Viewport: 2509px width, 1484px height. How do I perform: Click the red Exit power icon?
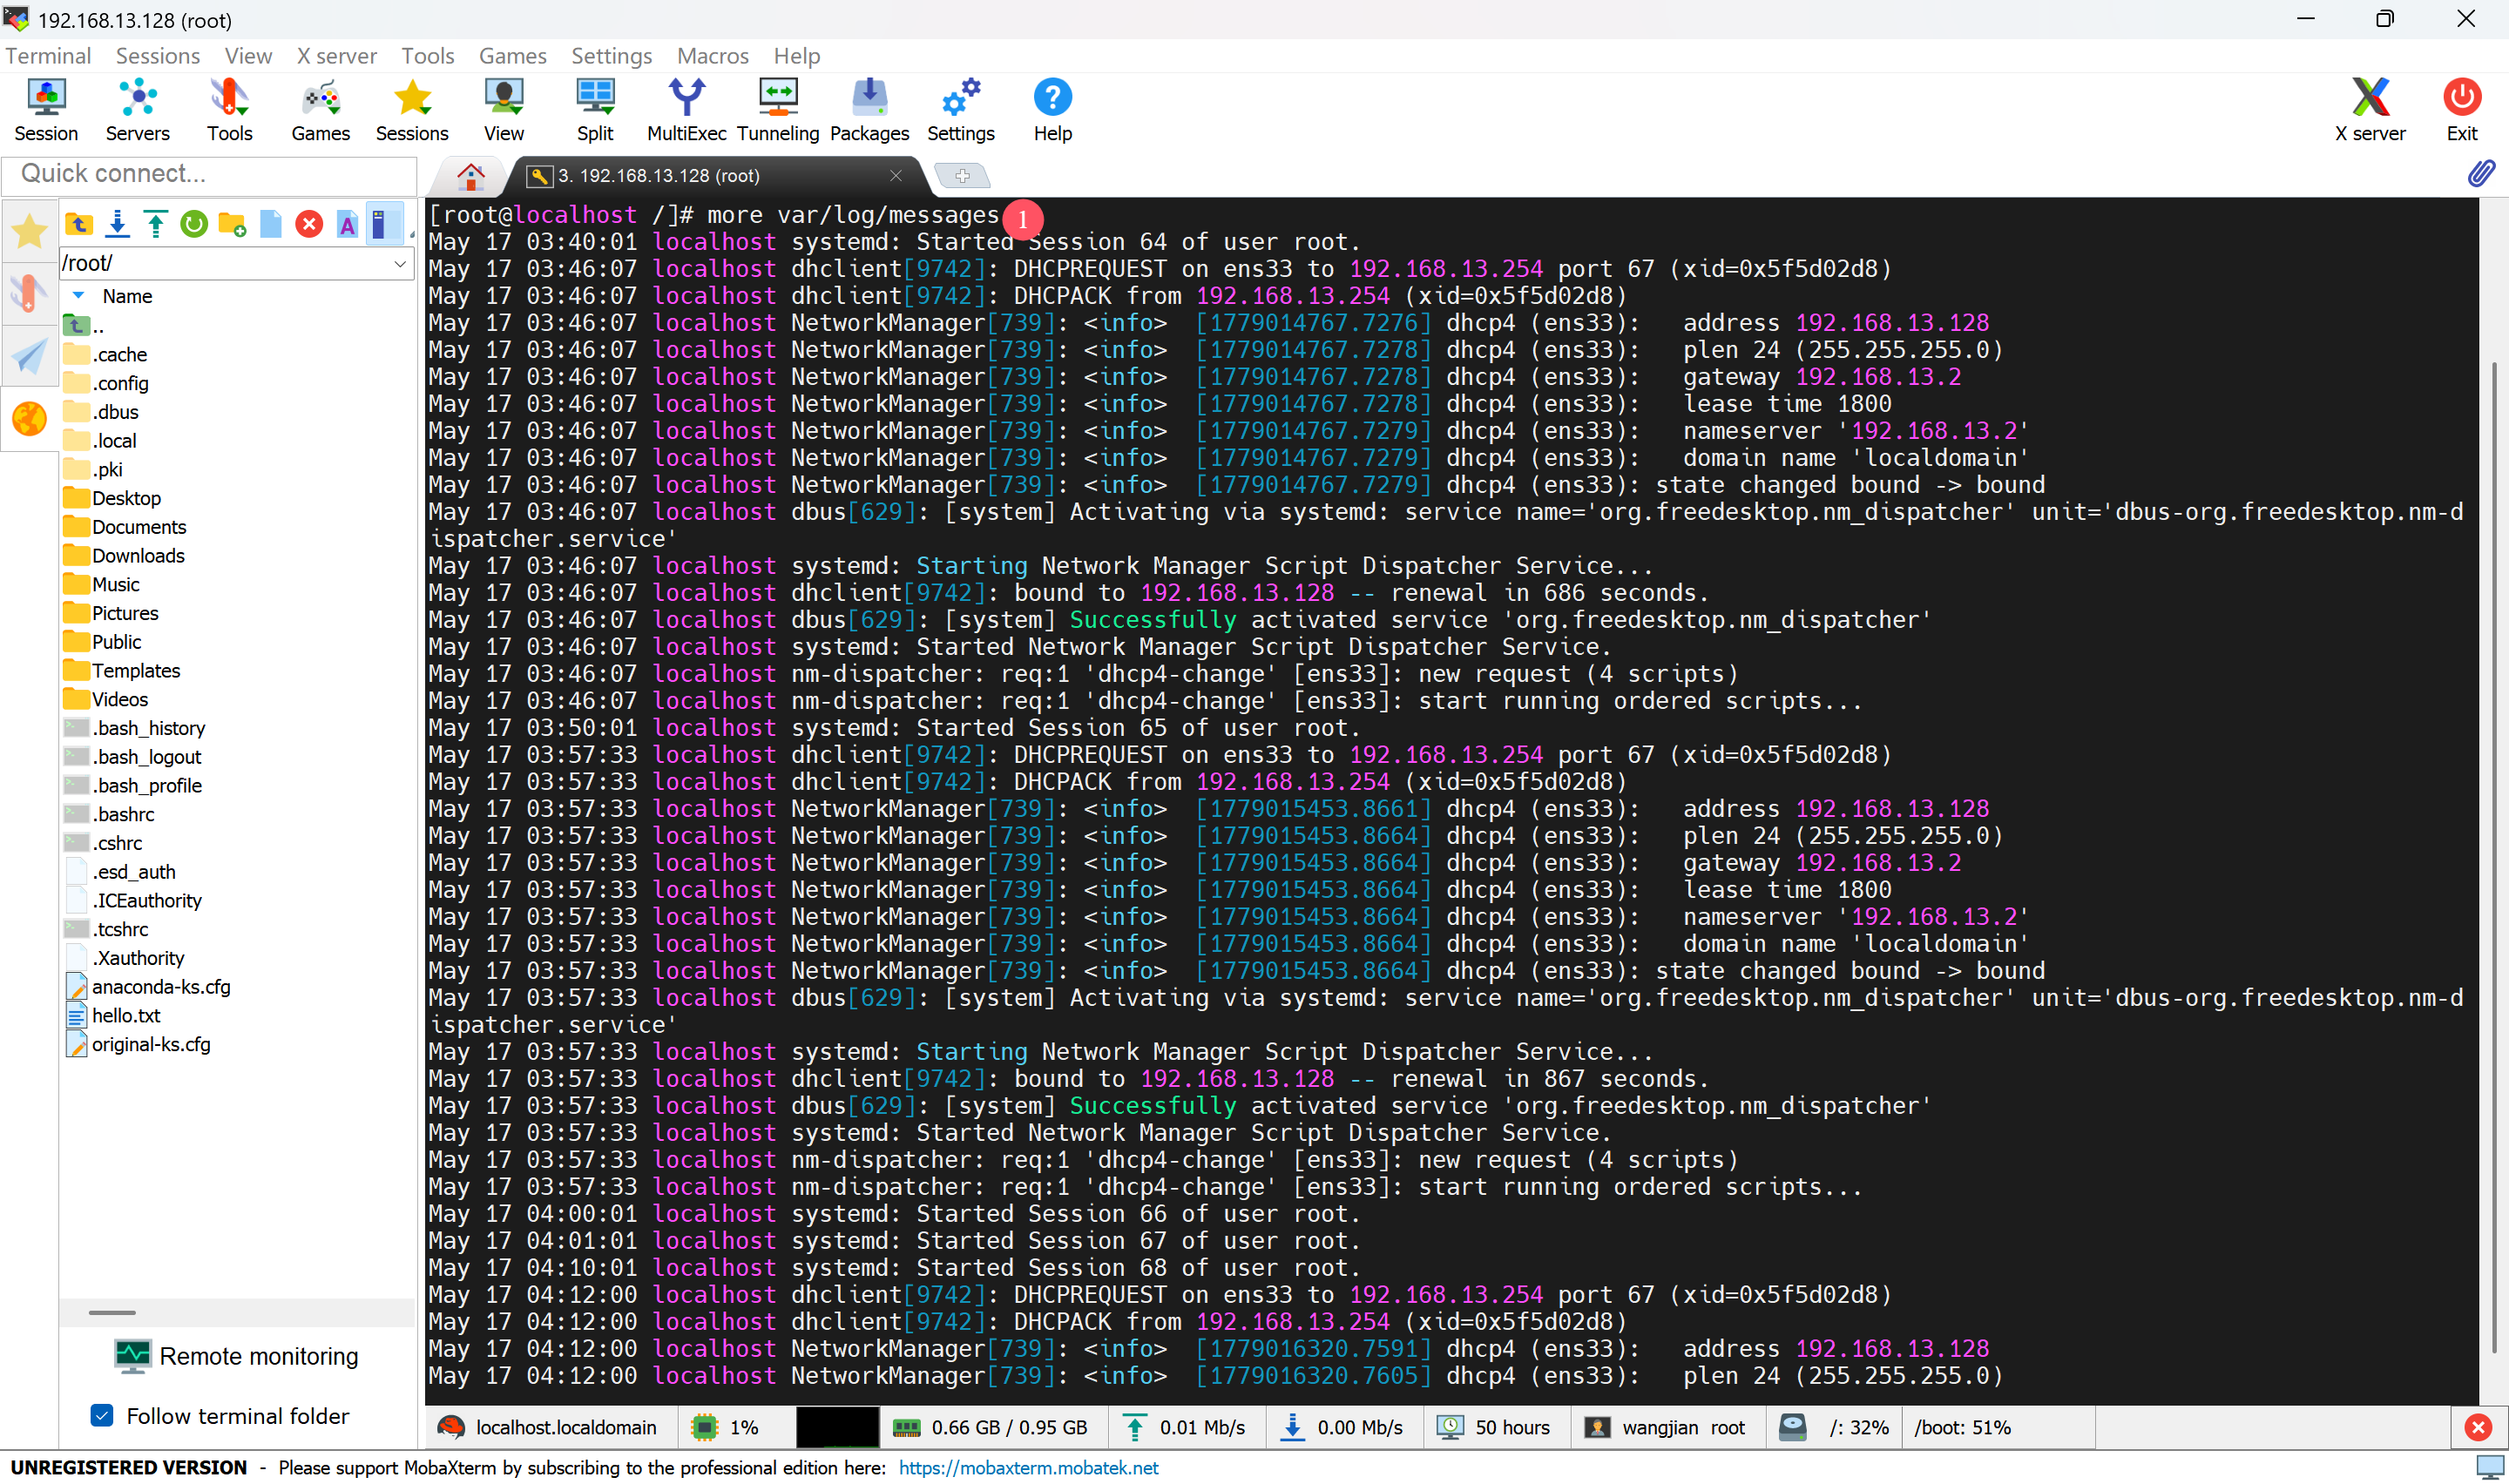point(2462,110)
